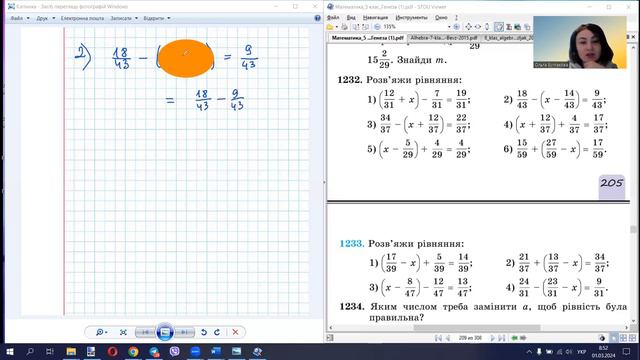Go to previous image in Photo Viewer
The image size is (640, 360).
(145, 332)
